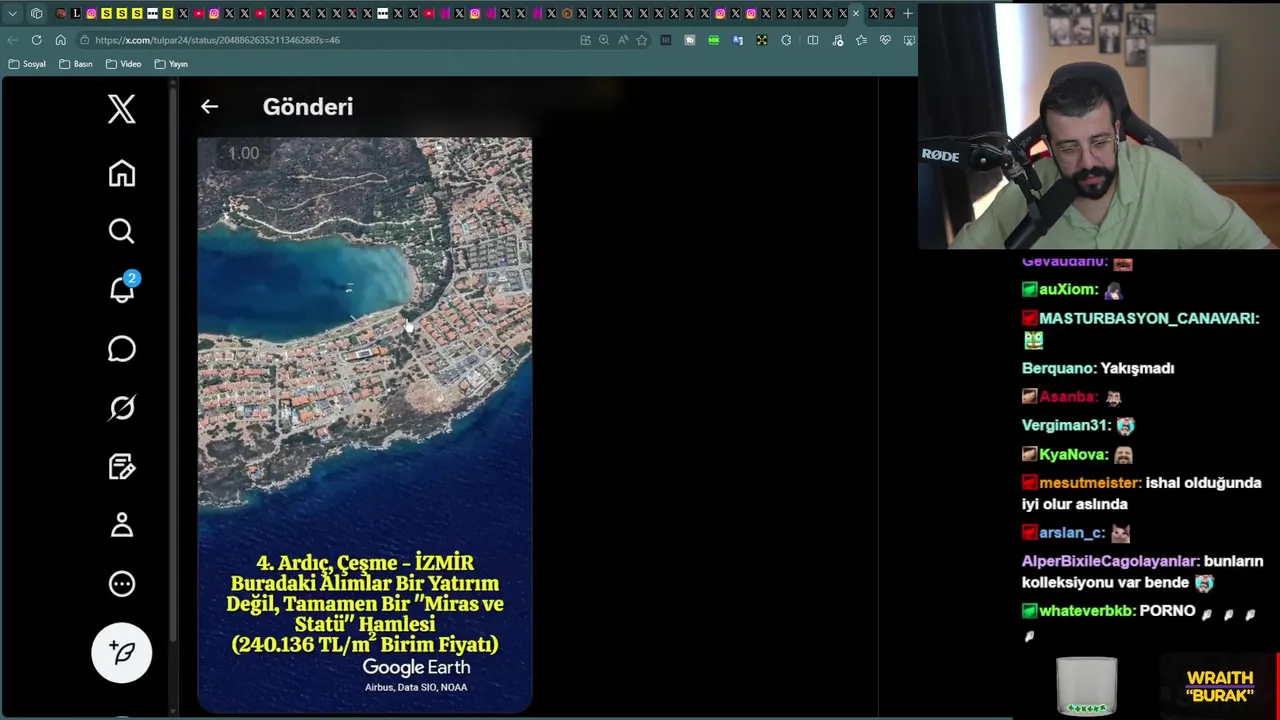Switch to the tab with orange circular favicon

(x=567, y=13)
